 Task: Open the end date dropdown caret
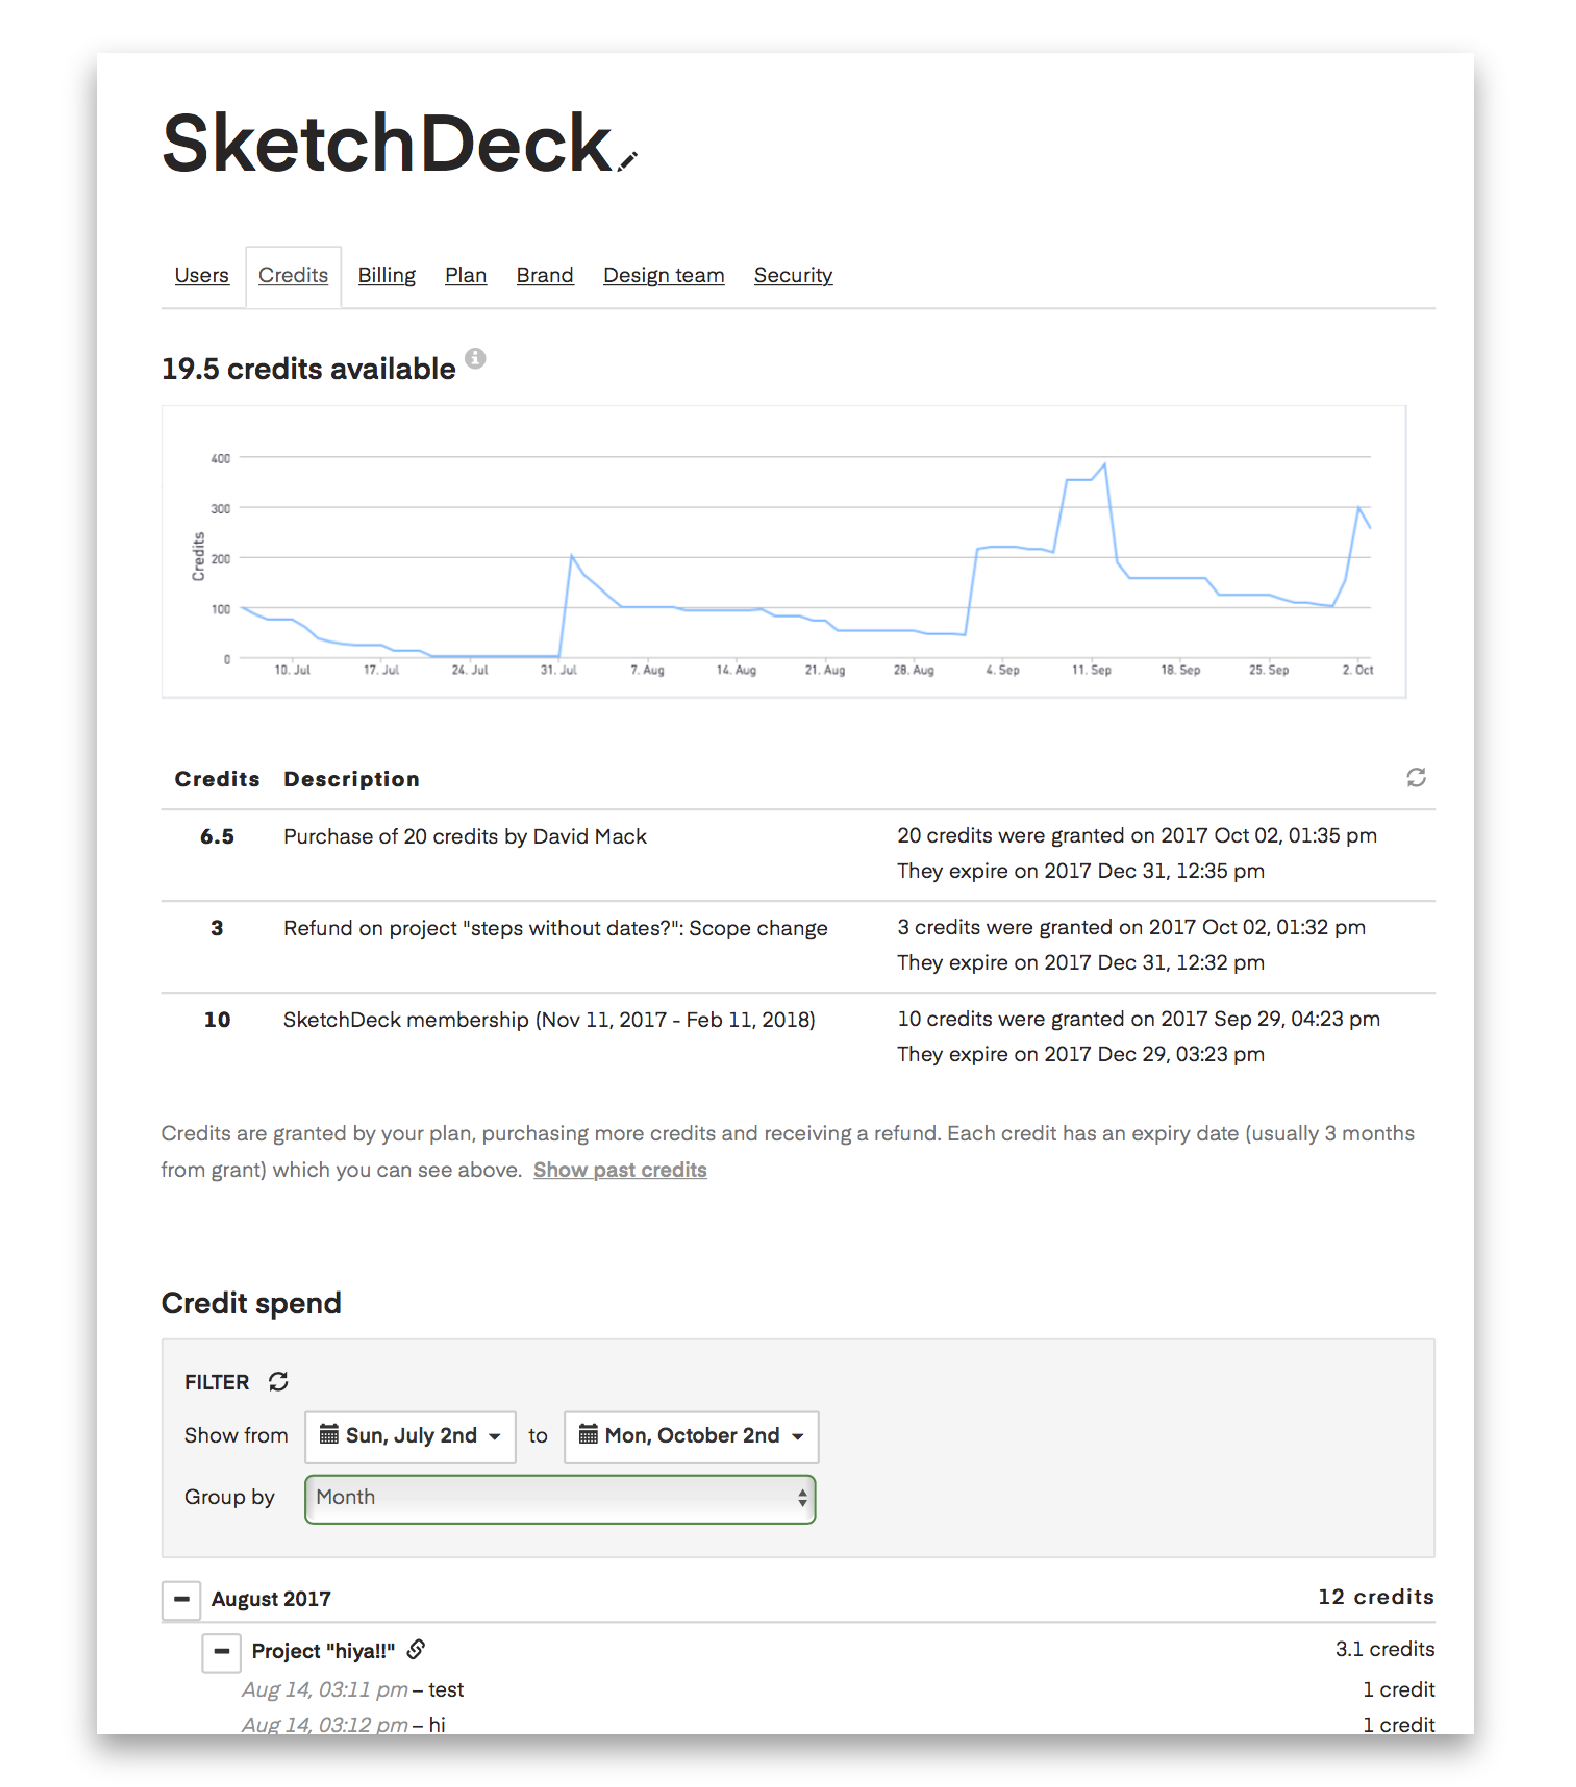(x=798, y=1436)
